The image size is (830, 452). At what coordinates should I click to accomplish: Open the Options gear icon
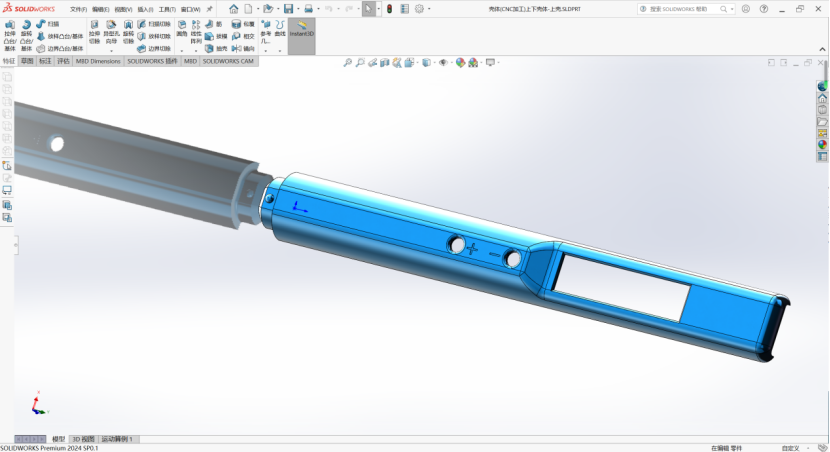pos(420,9)
